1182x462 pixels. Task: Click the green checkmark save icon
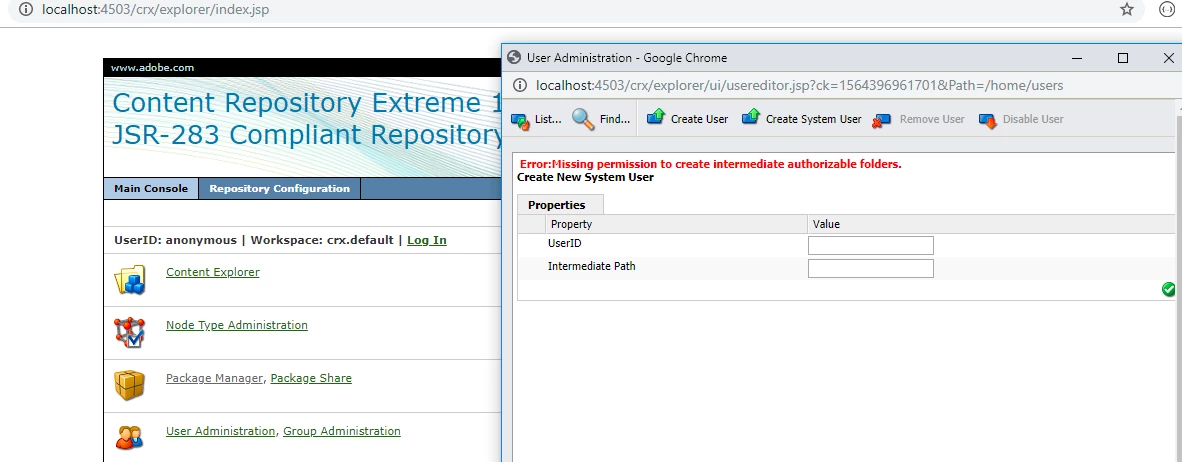click(x=1168, y=289)
